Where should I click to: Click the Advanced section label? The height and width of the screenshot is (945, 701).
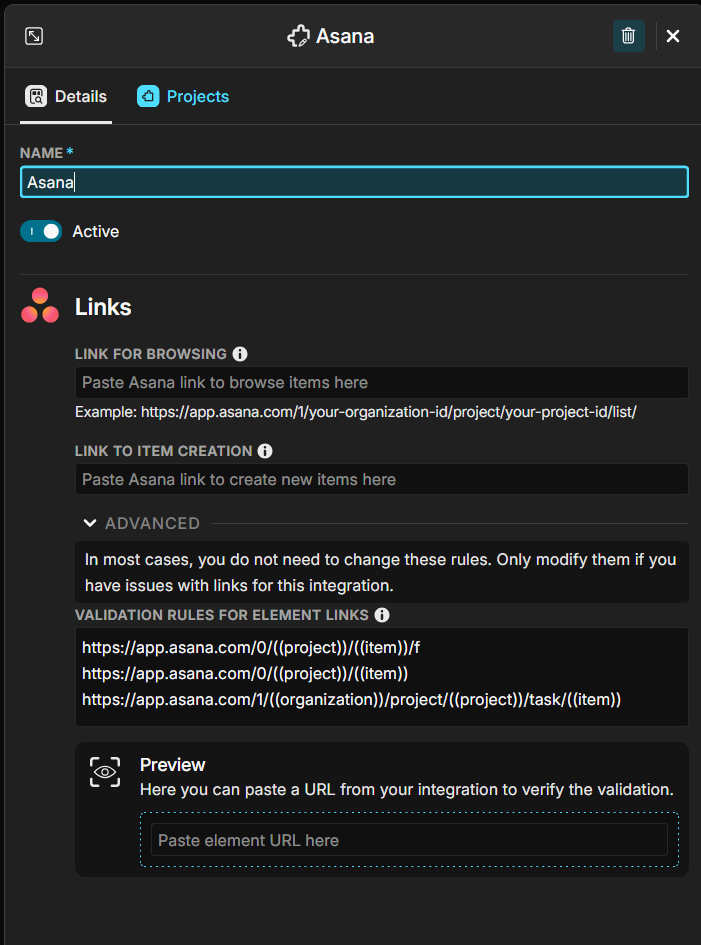[152, 523]
